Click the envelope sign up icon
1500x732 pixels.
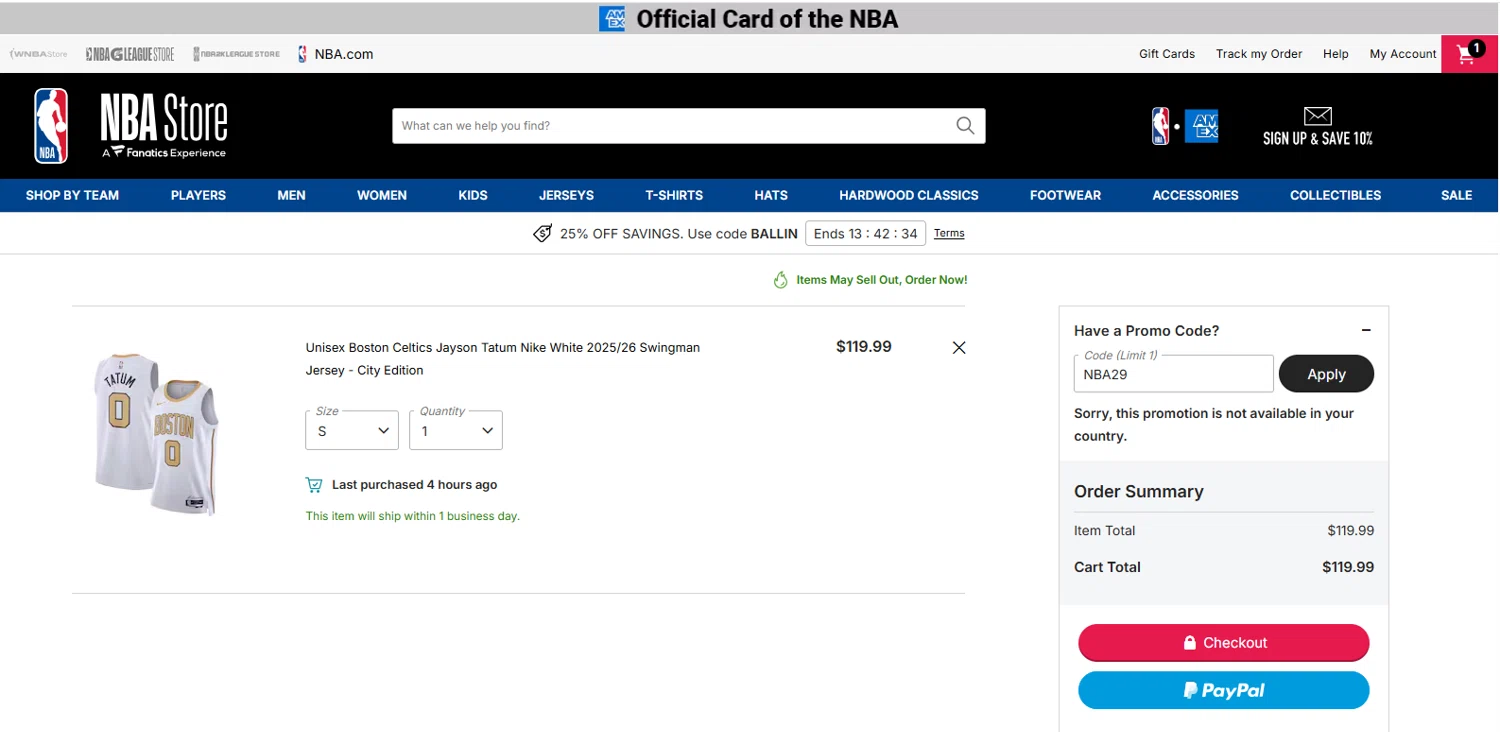click(x=1318, y=116)
